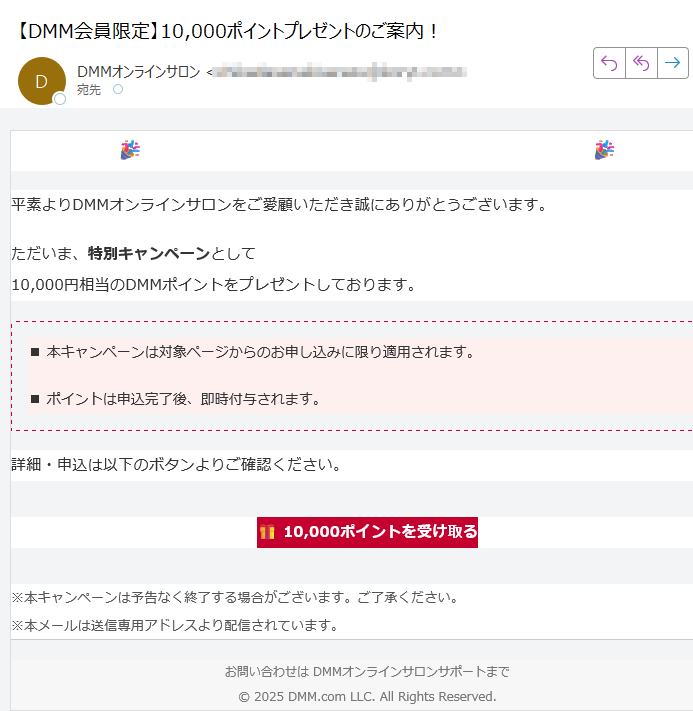Click footer text お問い合わせは DMMオンラインサロンサポートまで
The width and height of the screenshot is (693, 711).
point(367,672)
